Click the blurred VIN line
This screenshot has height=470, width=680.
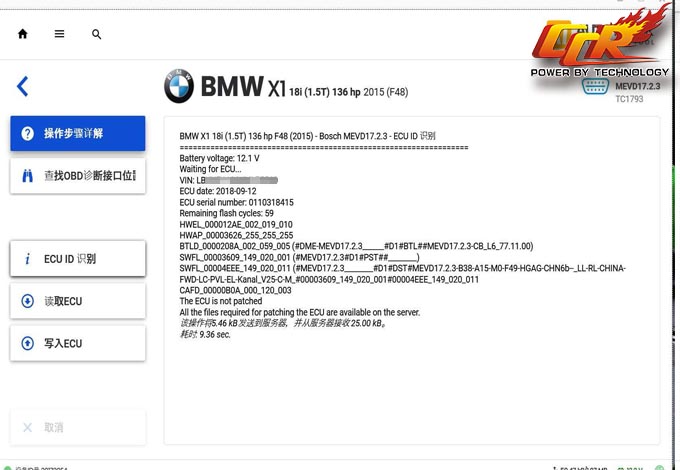[x=229, y=180]
